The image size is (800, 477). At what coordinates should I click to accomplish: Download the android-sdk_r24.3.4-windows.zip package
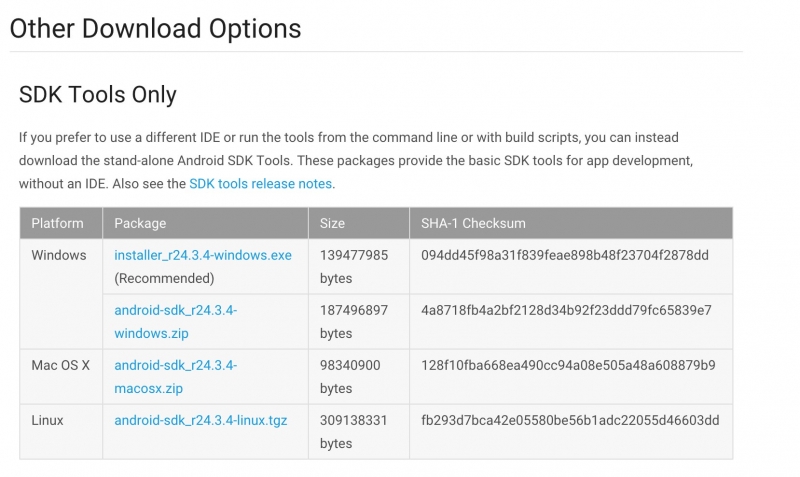(175, 322)
